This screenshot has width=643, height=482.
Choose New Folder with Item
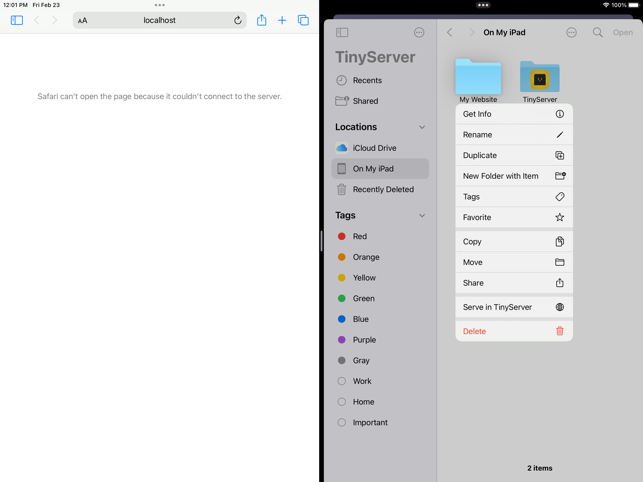click(x=514, y=176)
